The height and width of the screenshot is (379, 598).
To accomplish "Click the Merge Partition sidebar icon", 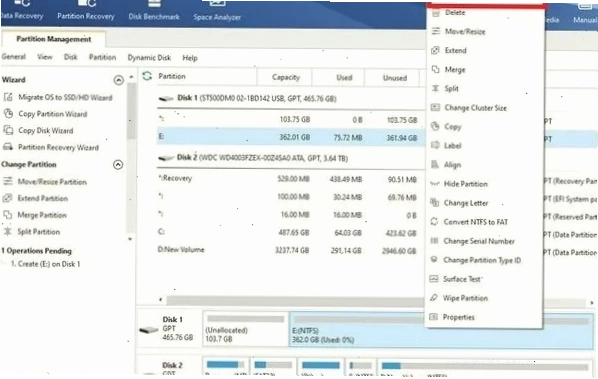I will click(8, 215).
